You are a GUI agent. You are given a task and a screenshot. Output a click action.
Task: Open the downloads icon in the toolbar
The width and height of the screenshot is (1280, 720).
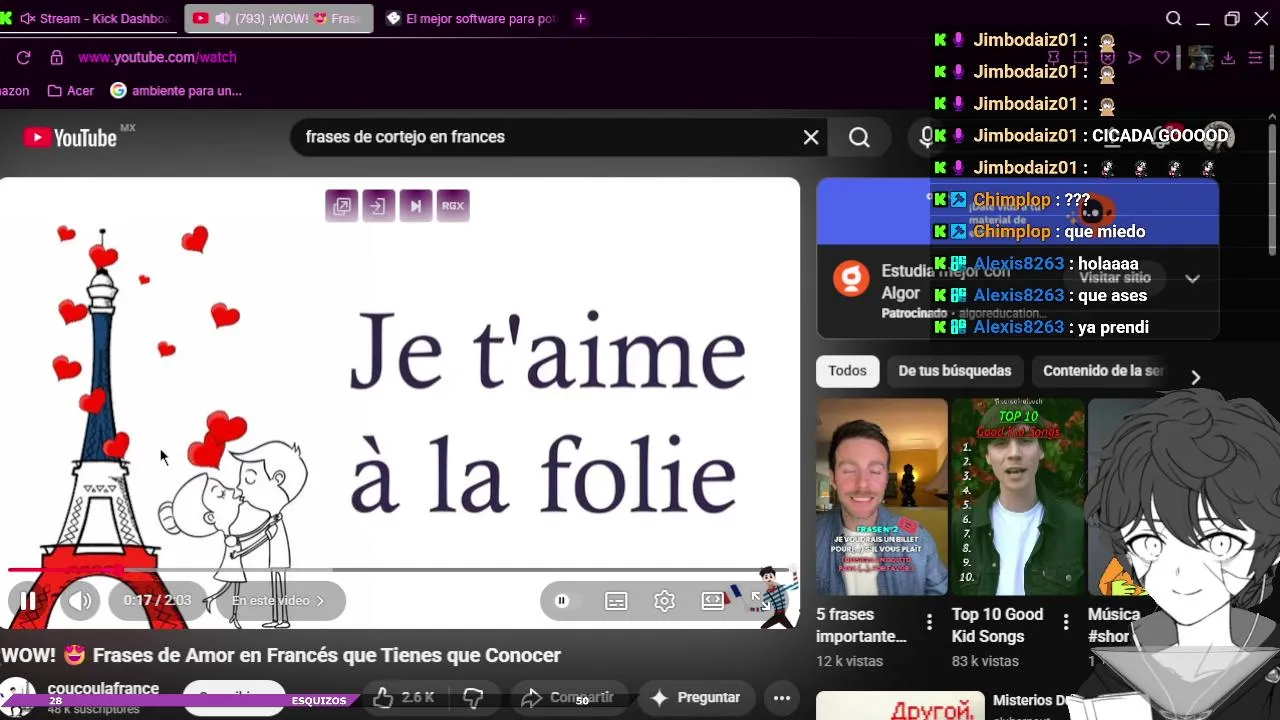(x=1228, y=58)
